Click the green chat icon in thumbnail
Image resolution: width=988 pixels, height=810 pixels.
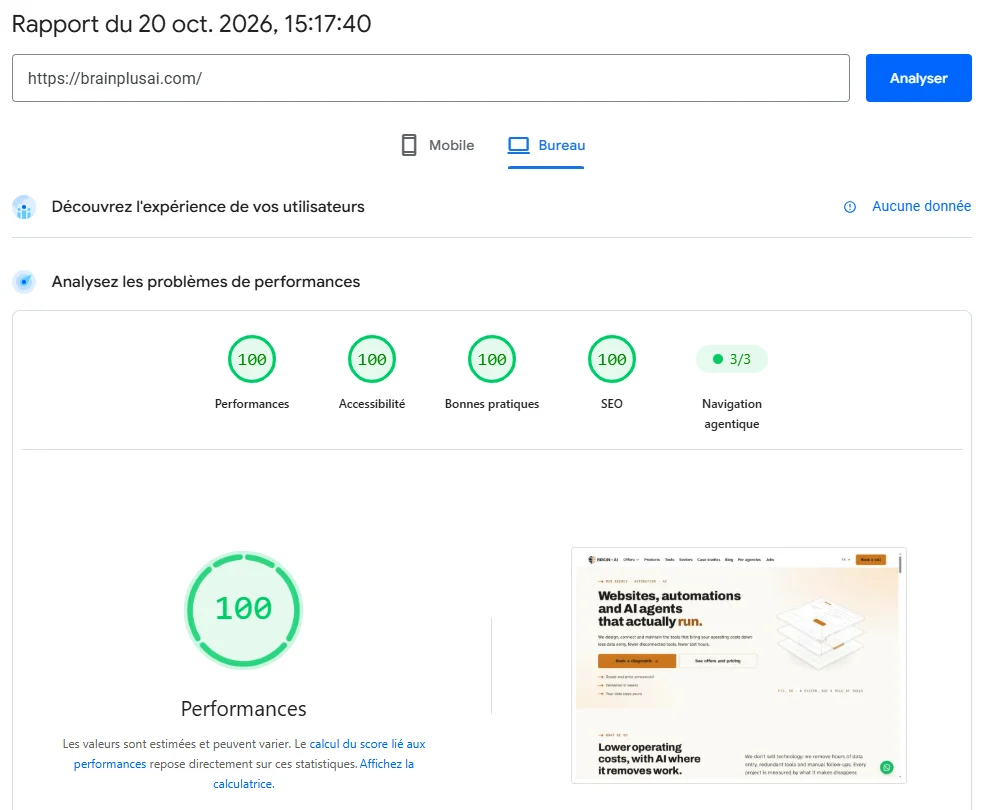point(887,767)
